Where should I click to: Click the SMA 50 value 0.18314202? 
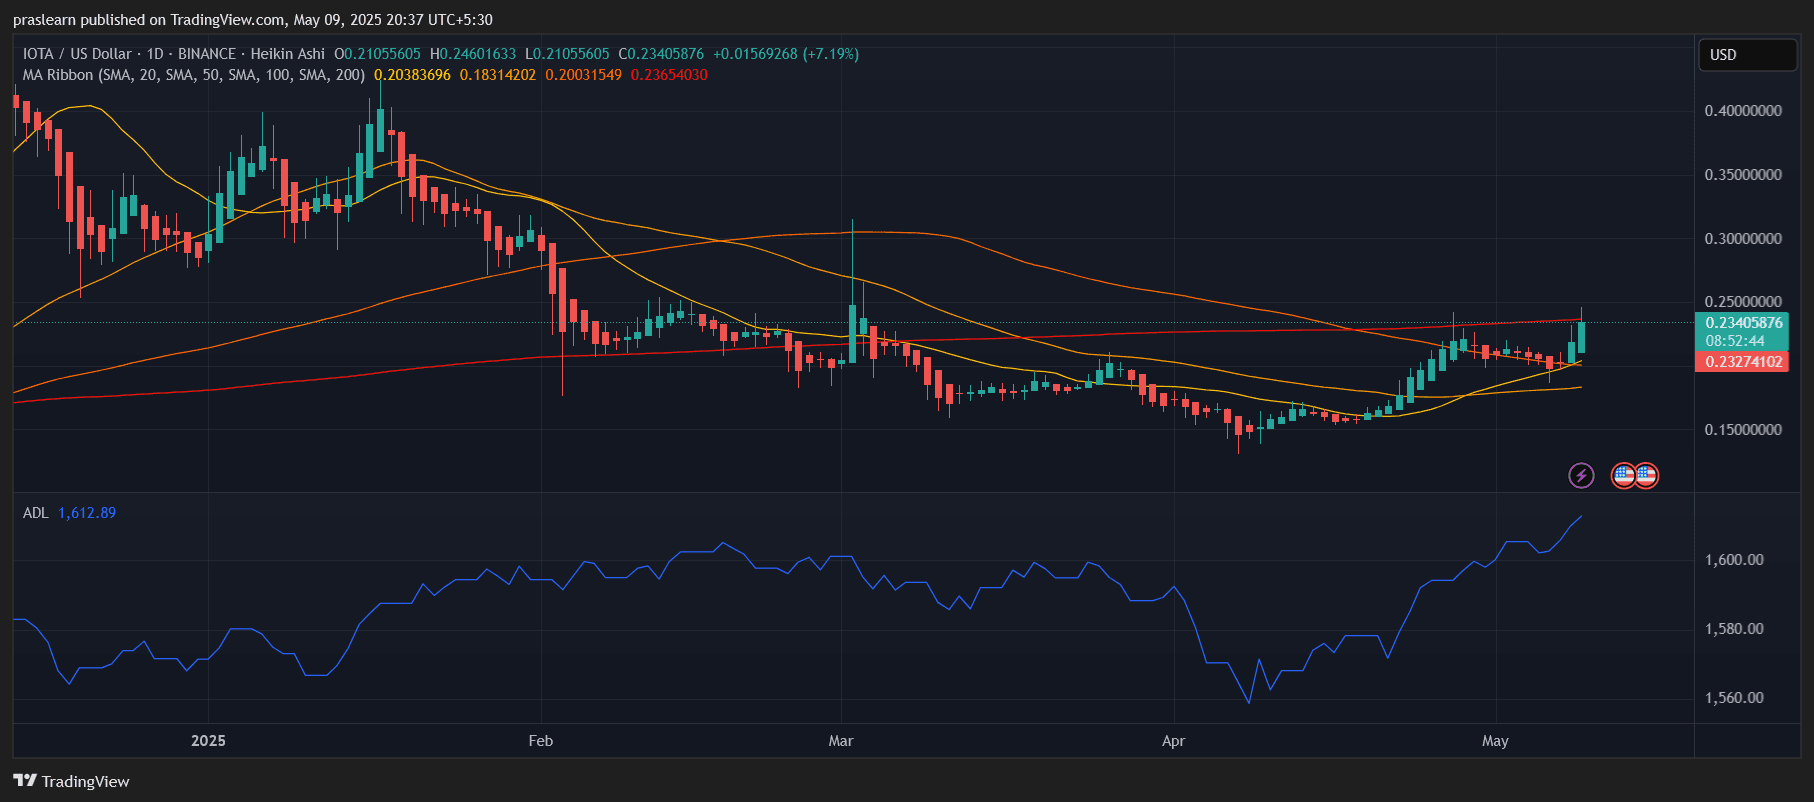click(497, 75)
